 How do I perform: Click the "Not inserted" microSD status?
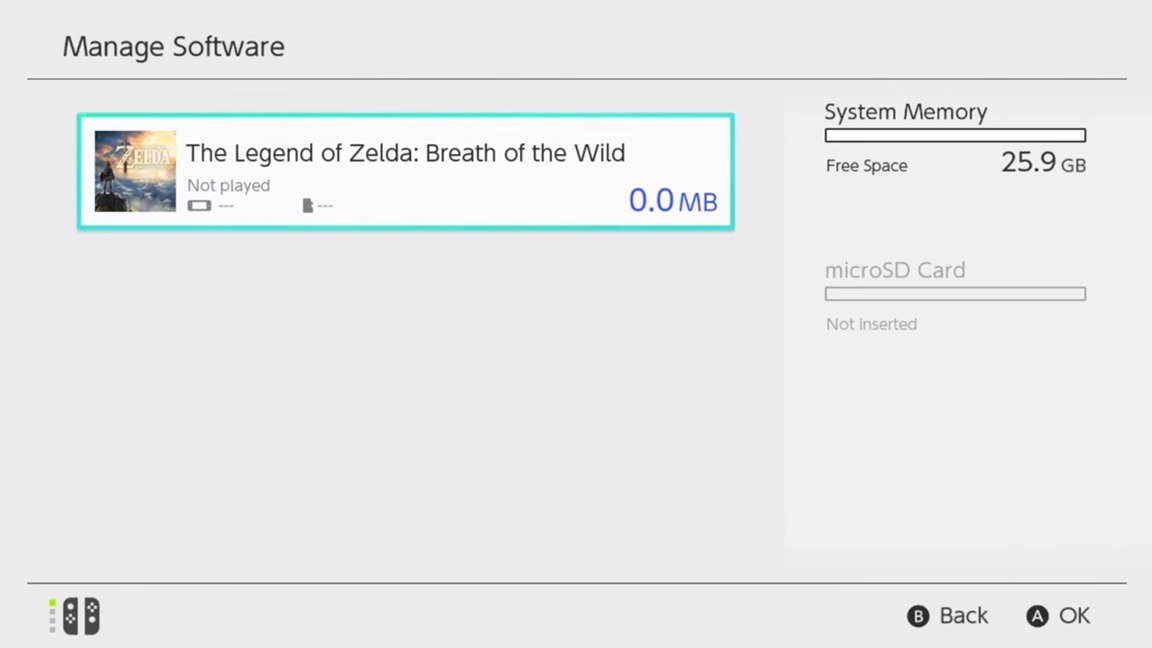(871, 324)
